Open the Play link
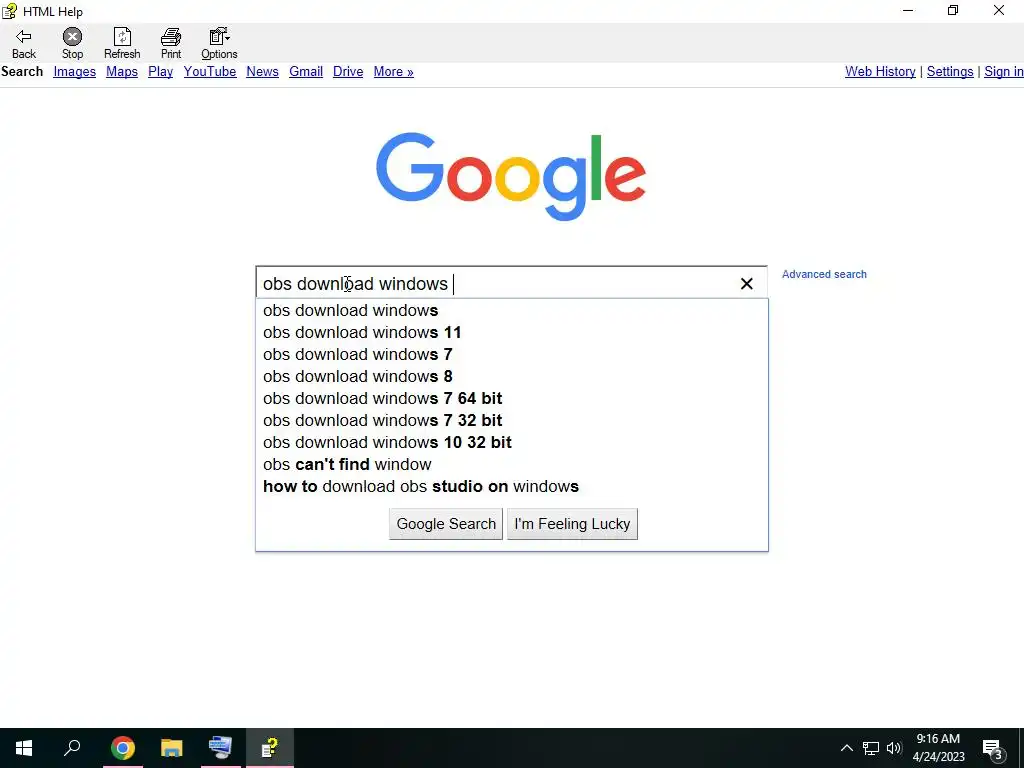The width and height of the screenshot is (1024, 768). pos(161,72)
